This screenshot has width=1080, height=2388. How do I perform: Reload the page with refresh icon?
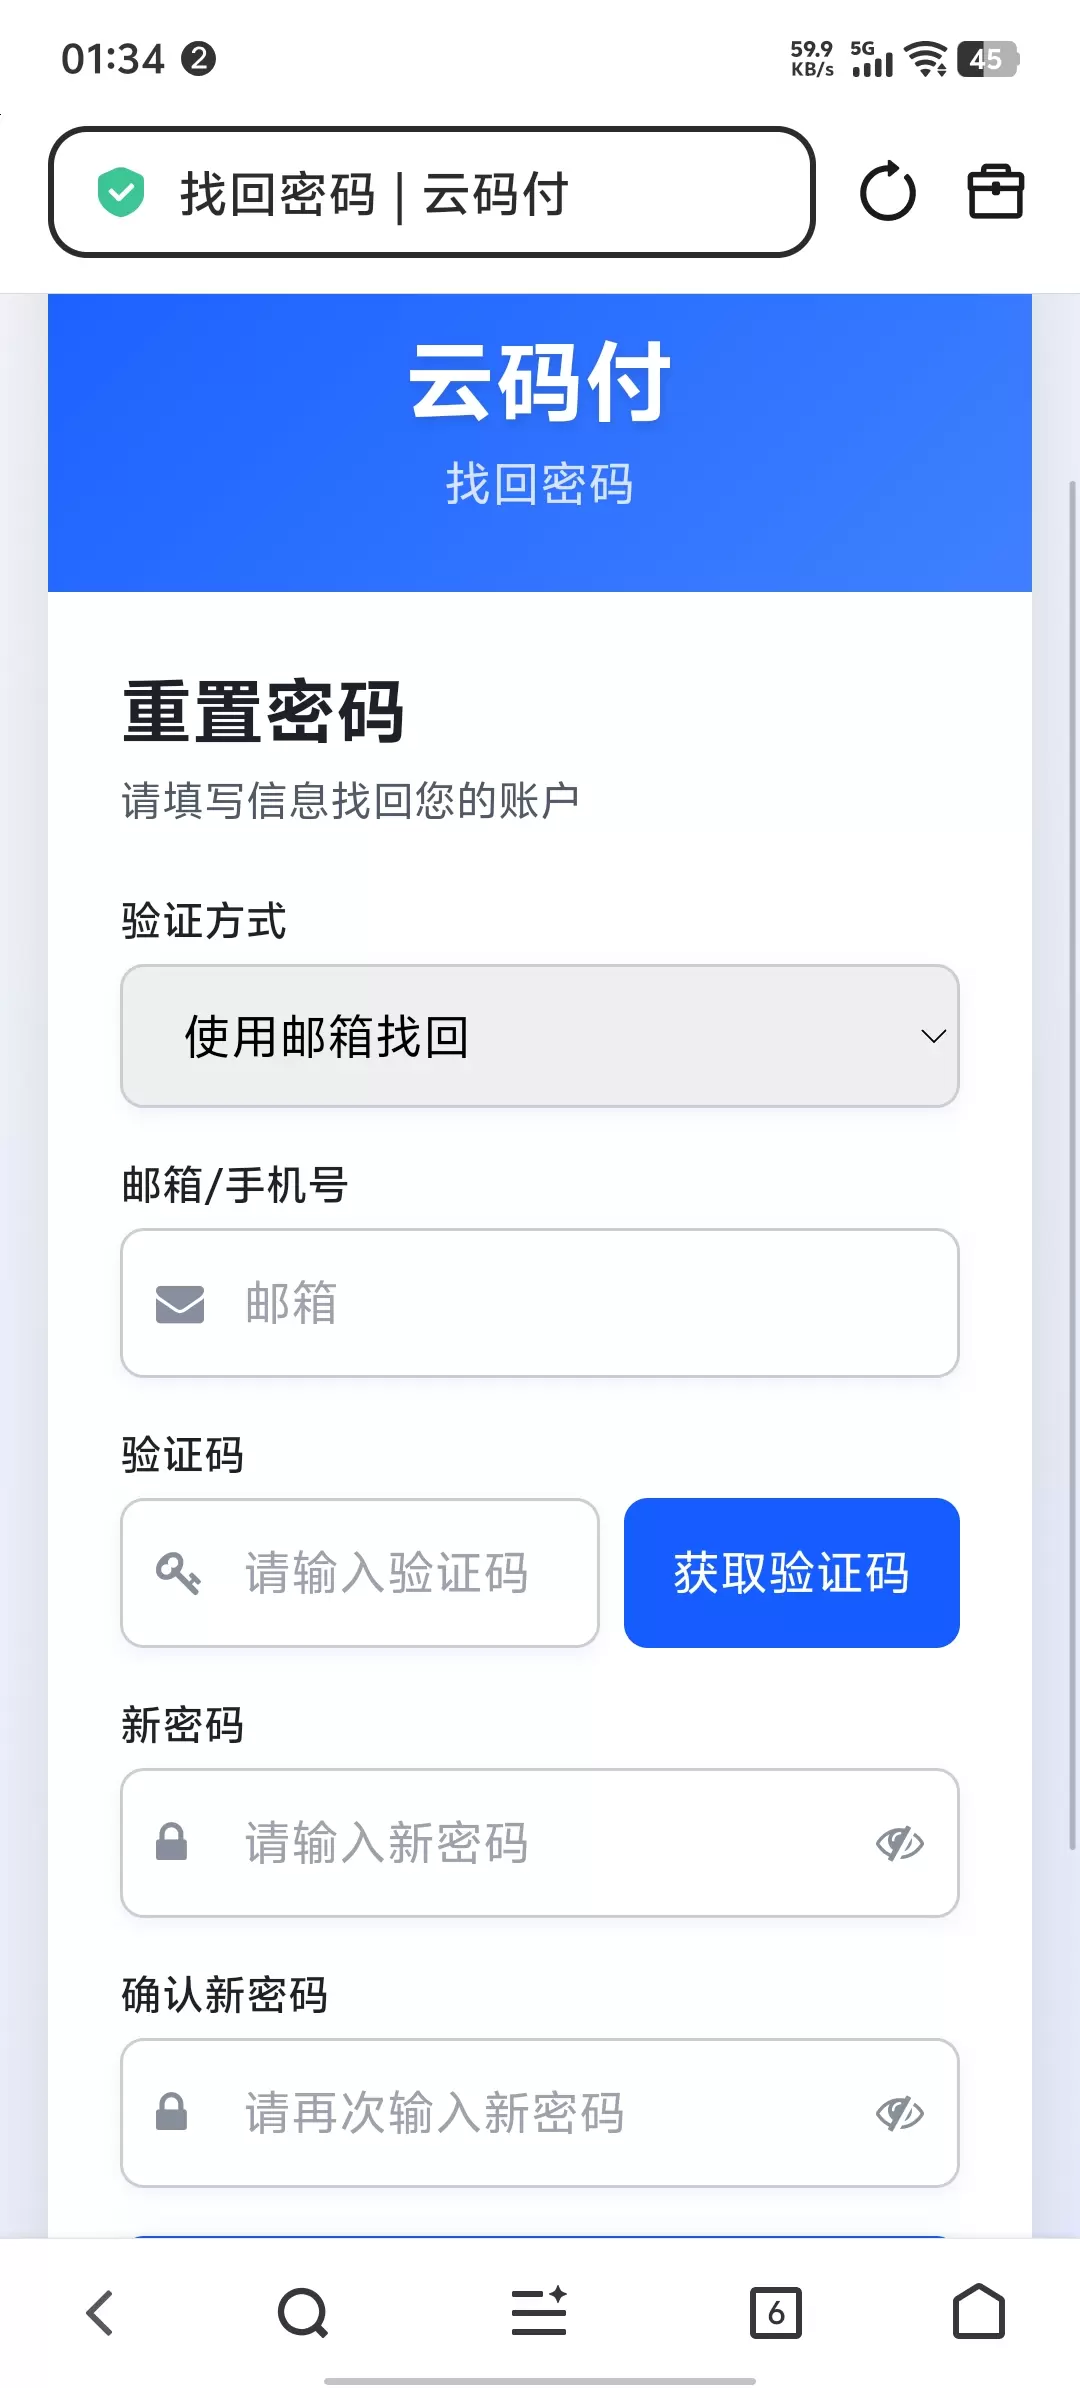tap(888, 192)
